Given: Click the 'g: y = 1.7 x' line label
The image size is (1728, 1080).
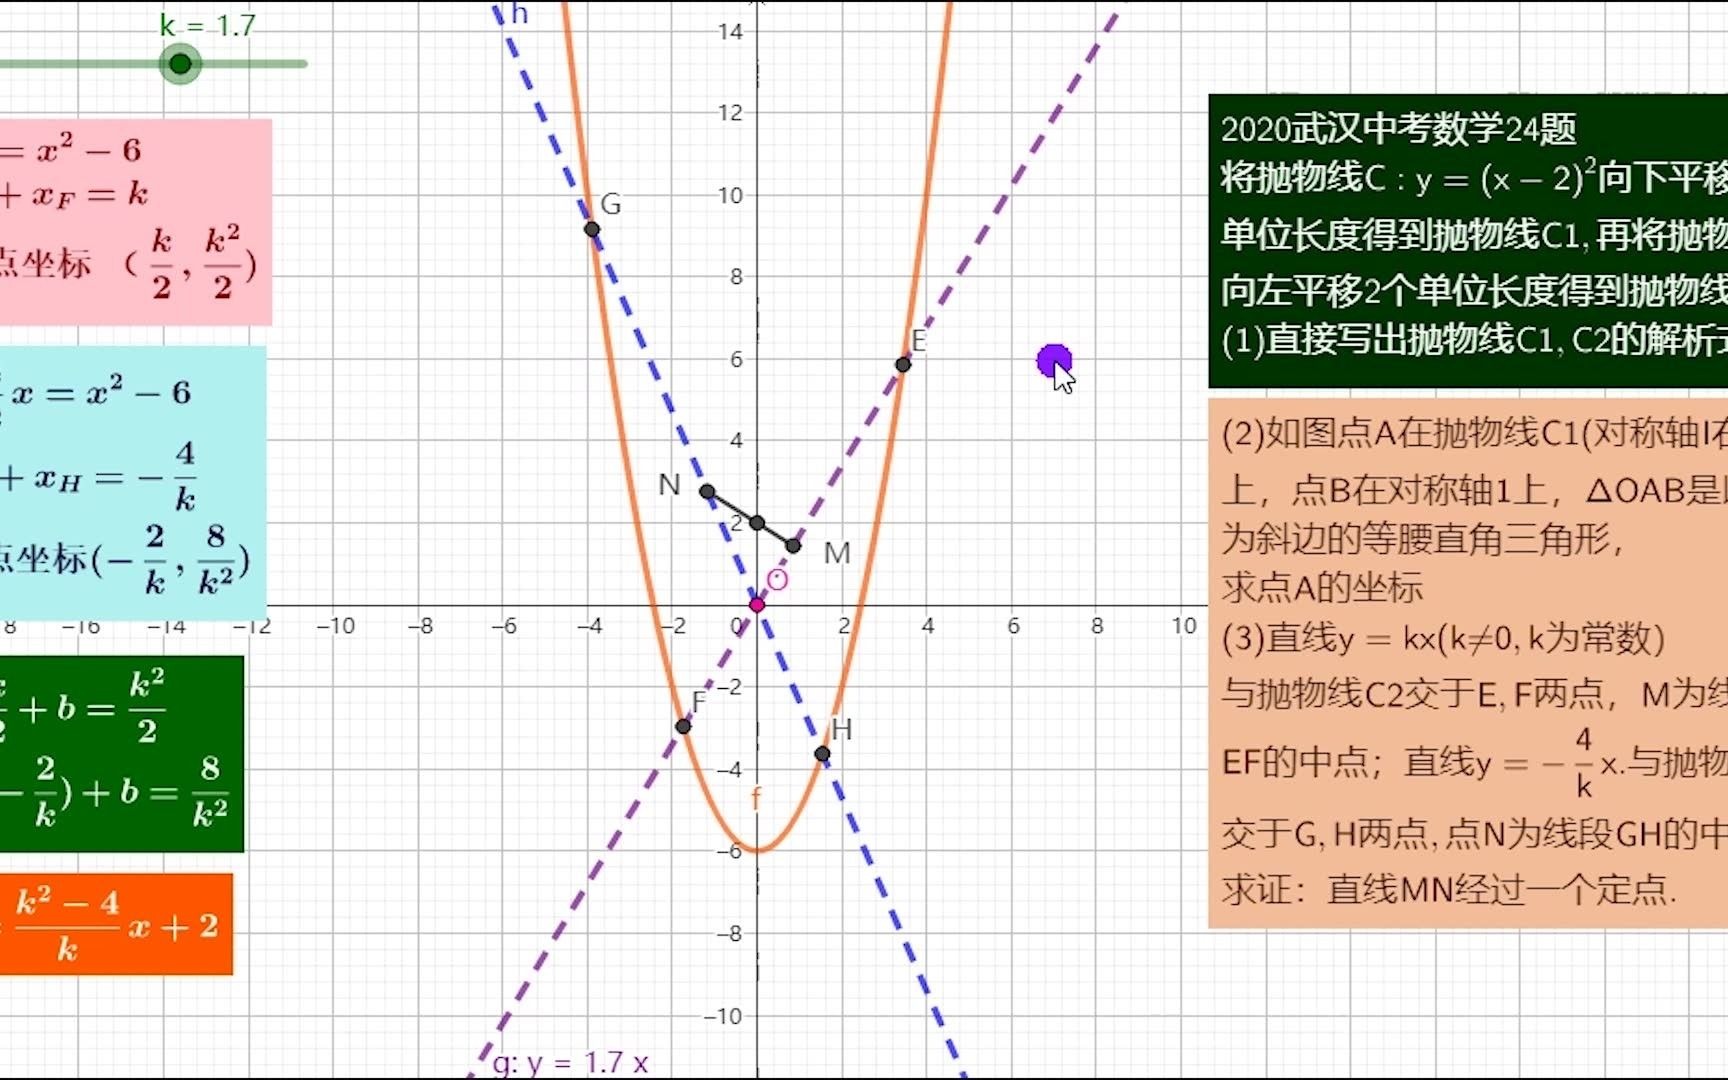Looking at the screenshot, I should tap(571, 1062).
